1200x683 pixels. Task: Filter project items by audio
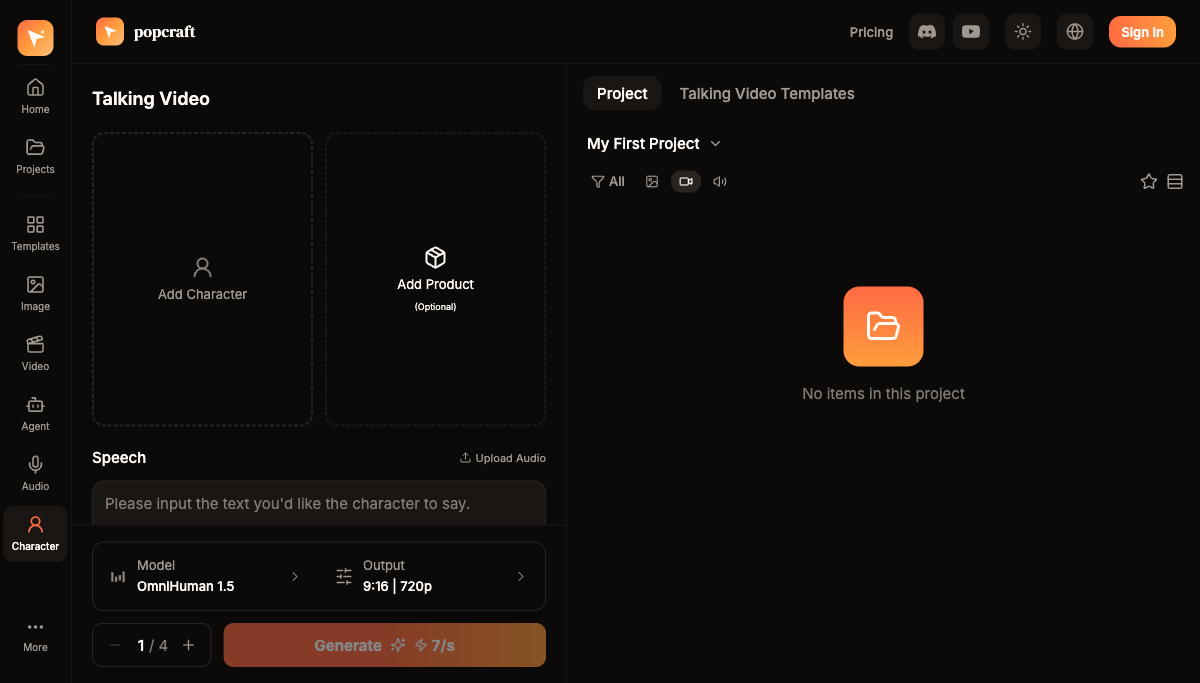[719, 182]
